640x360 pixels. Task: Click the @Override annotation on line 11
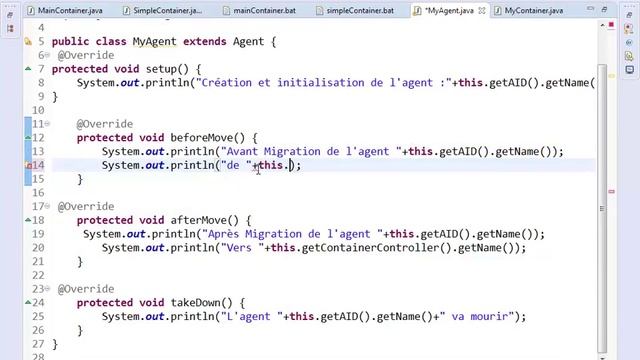click(104, 124)
